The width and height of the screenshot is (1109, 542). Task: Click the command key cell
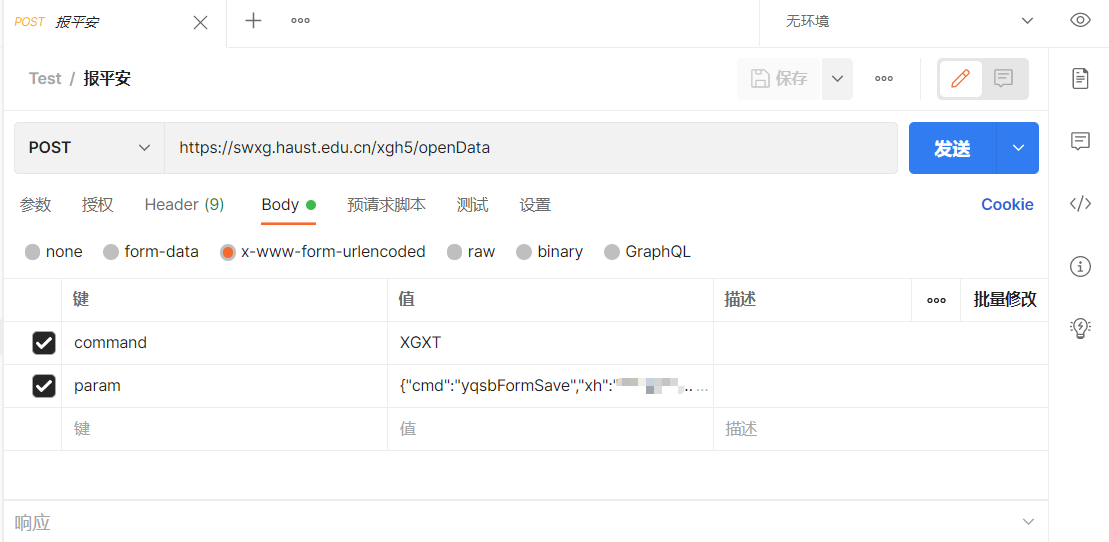[x=225, y=343]
